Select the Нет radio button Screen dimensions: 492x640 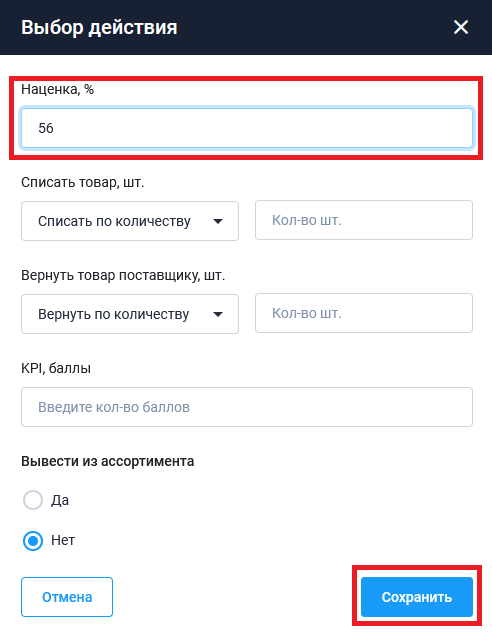coord(33,541)
